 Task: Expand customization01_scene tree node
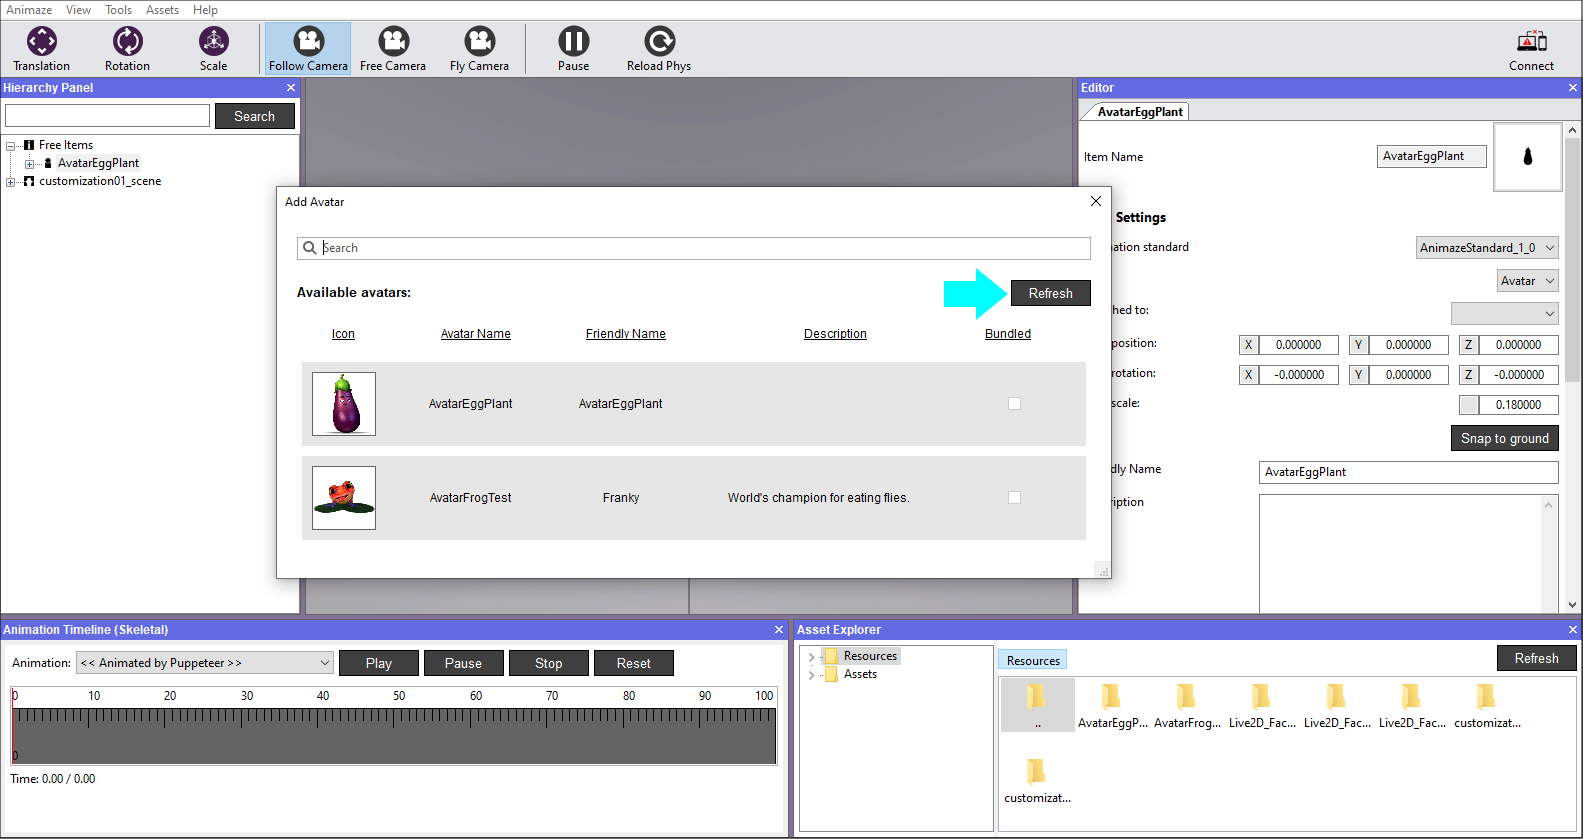11,182
